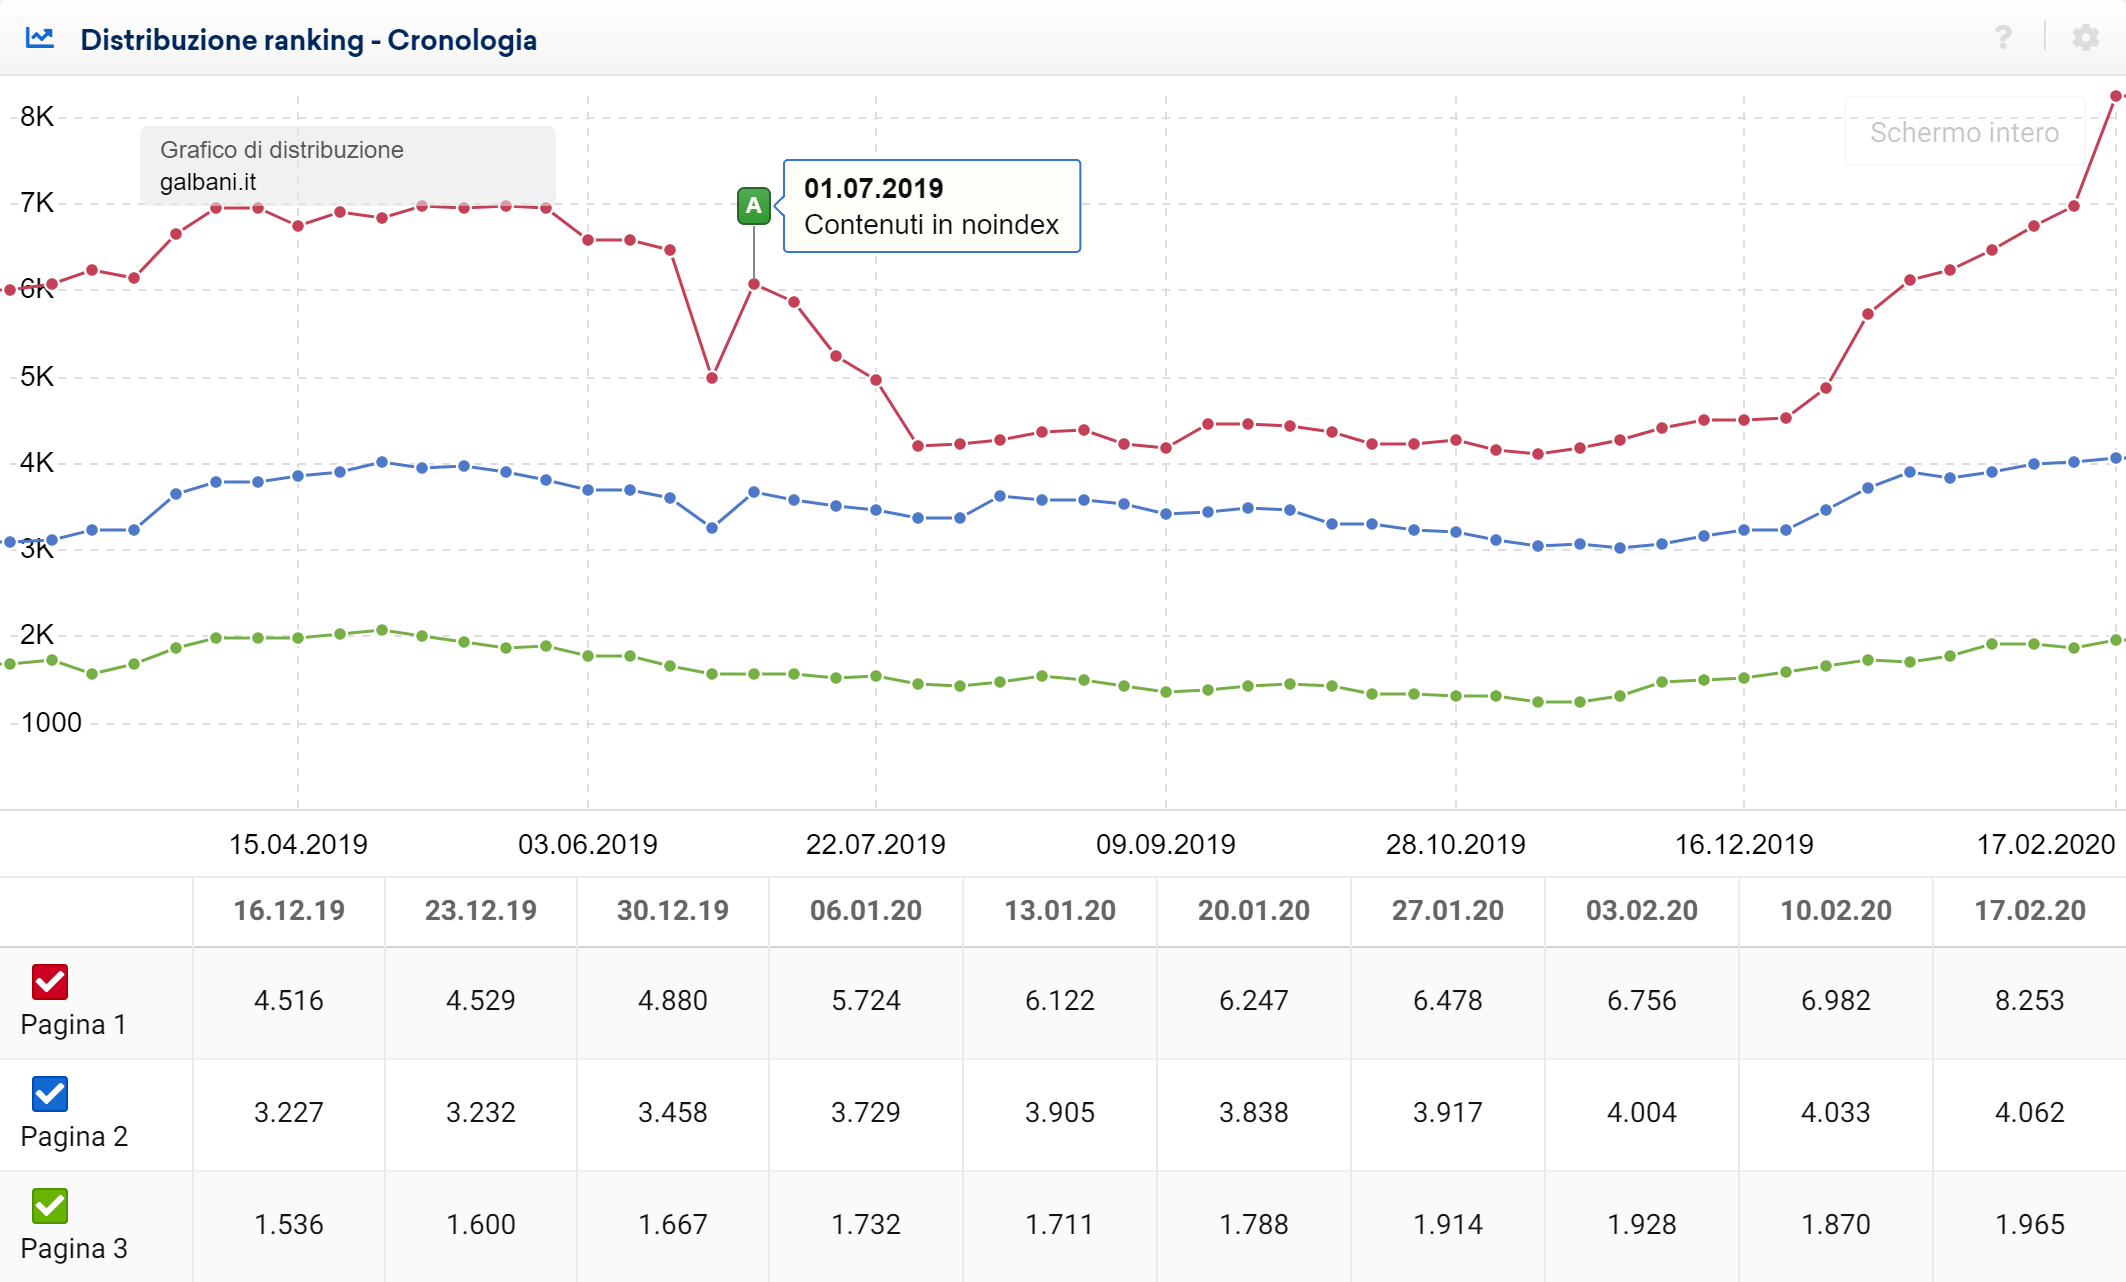The image size is (2126, 1282).
Task: Click the 16.12.19 column header
Action: (289, 911)
